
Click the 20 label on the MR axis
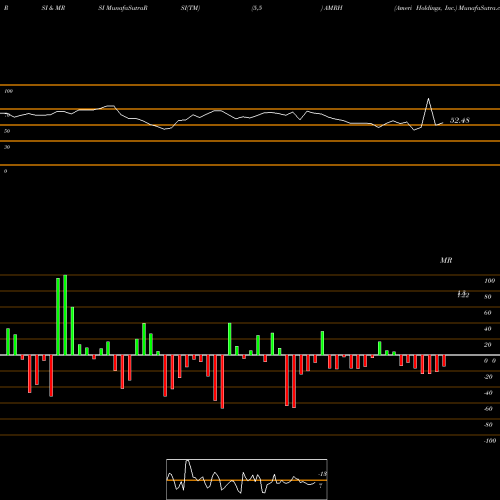pyautogui.click(x=488, y=345)
